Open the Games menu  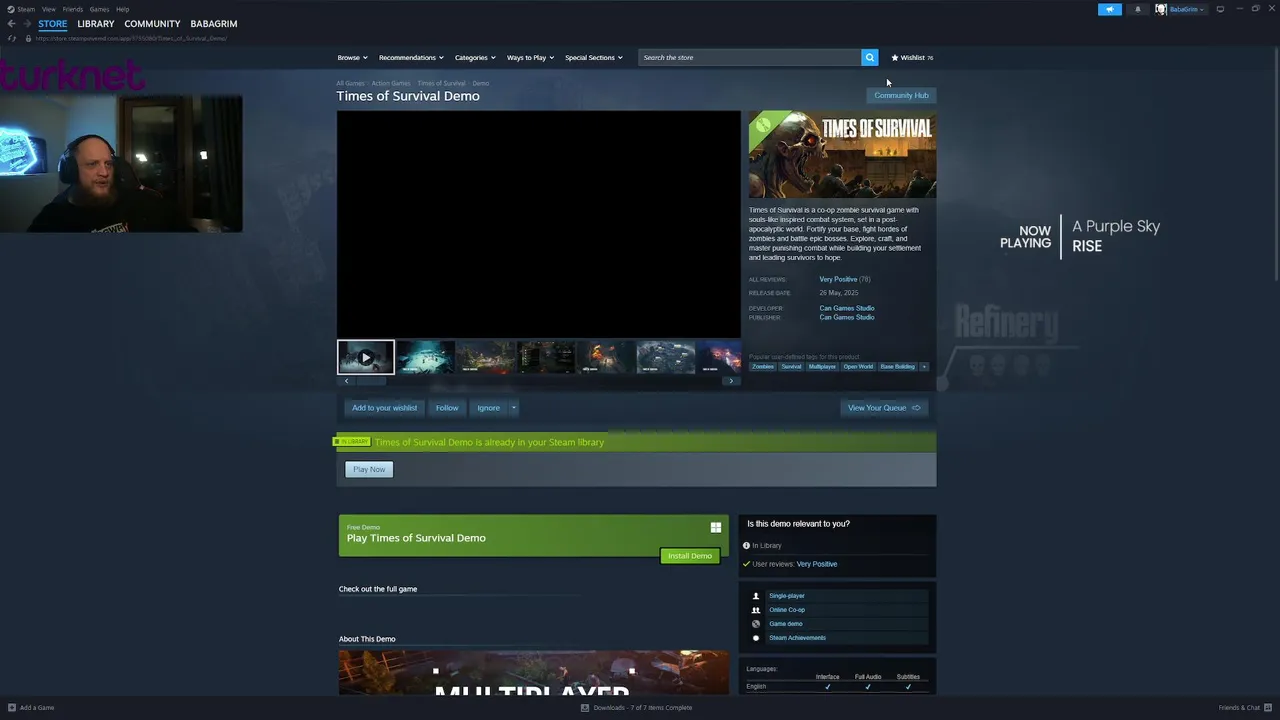coord(99,9)
